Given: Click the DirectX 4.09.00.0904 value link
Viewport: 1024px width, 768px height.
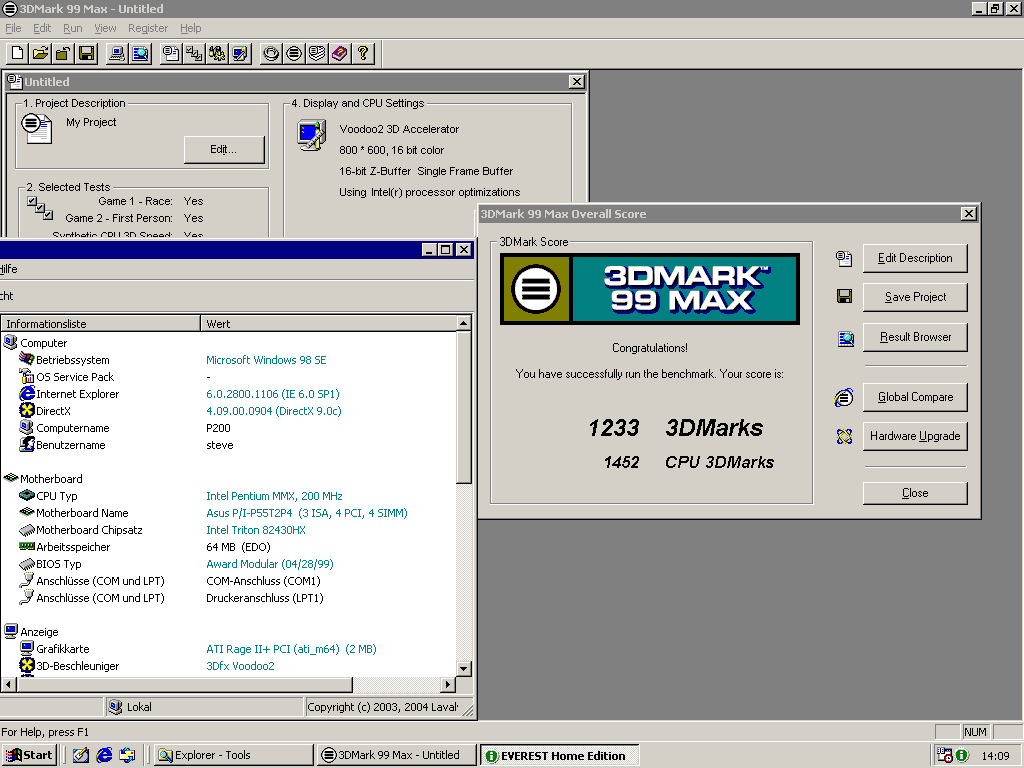Looking at the screenshot, I should [x=274, y=411].
